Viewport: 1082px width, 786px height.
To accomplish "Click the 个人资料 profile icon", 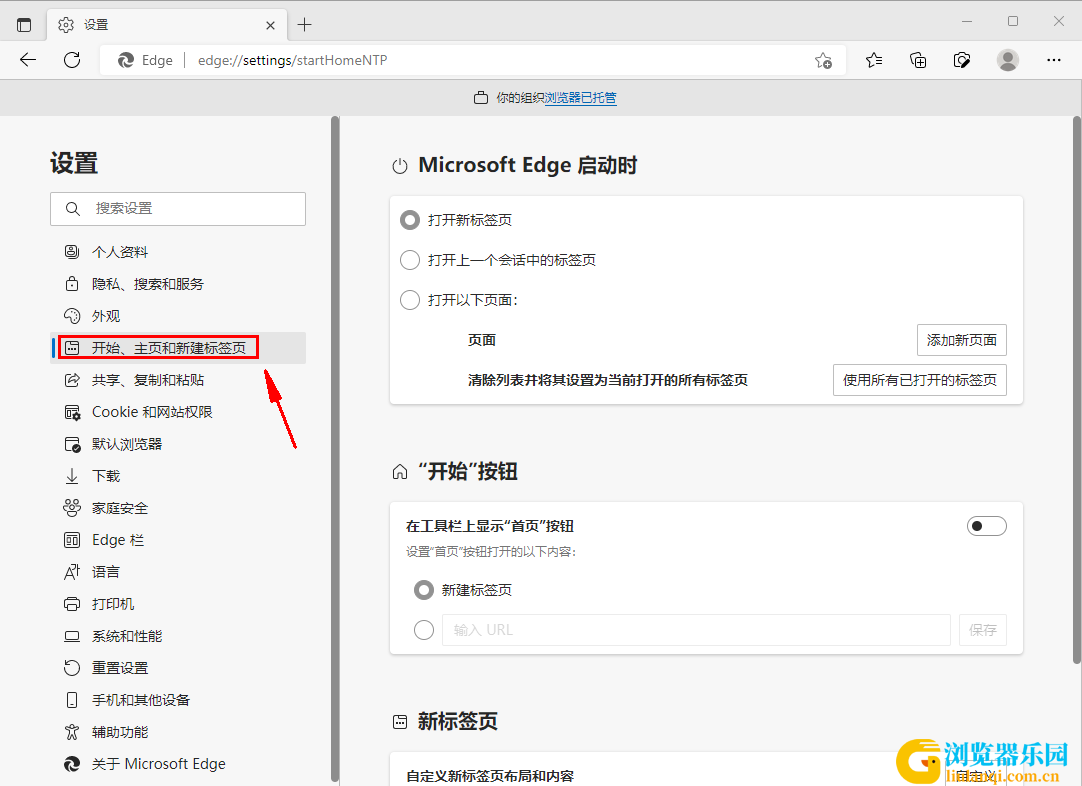I will pyautogui.click(x=72, y=252).
